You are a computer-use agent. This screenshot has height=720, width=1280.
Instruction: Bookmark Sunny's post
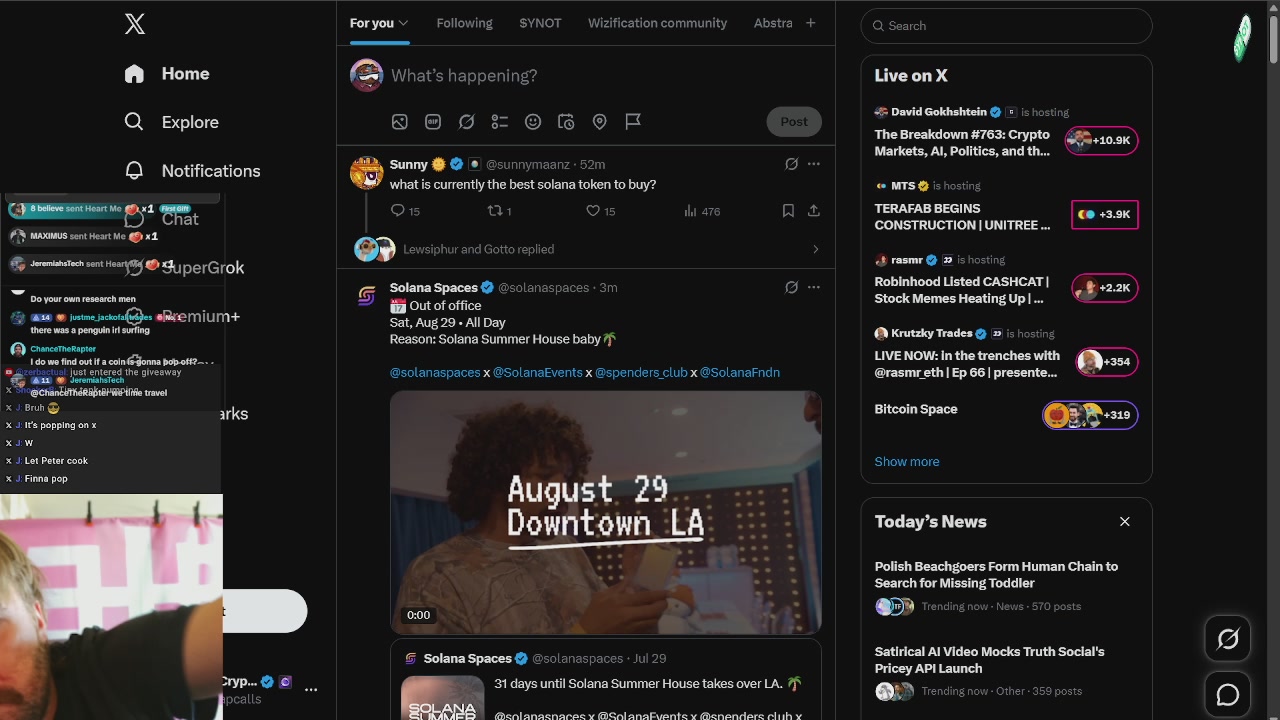click(788, 211)
